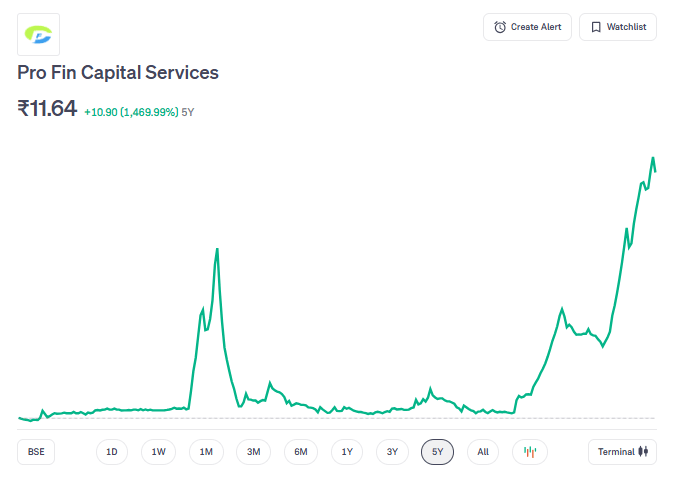Select the 1D time range

click(x=112, y=452)
